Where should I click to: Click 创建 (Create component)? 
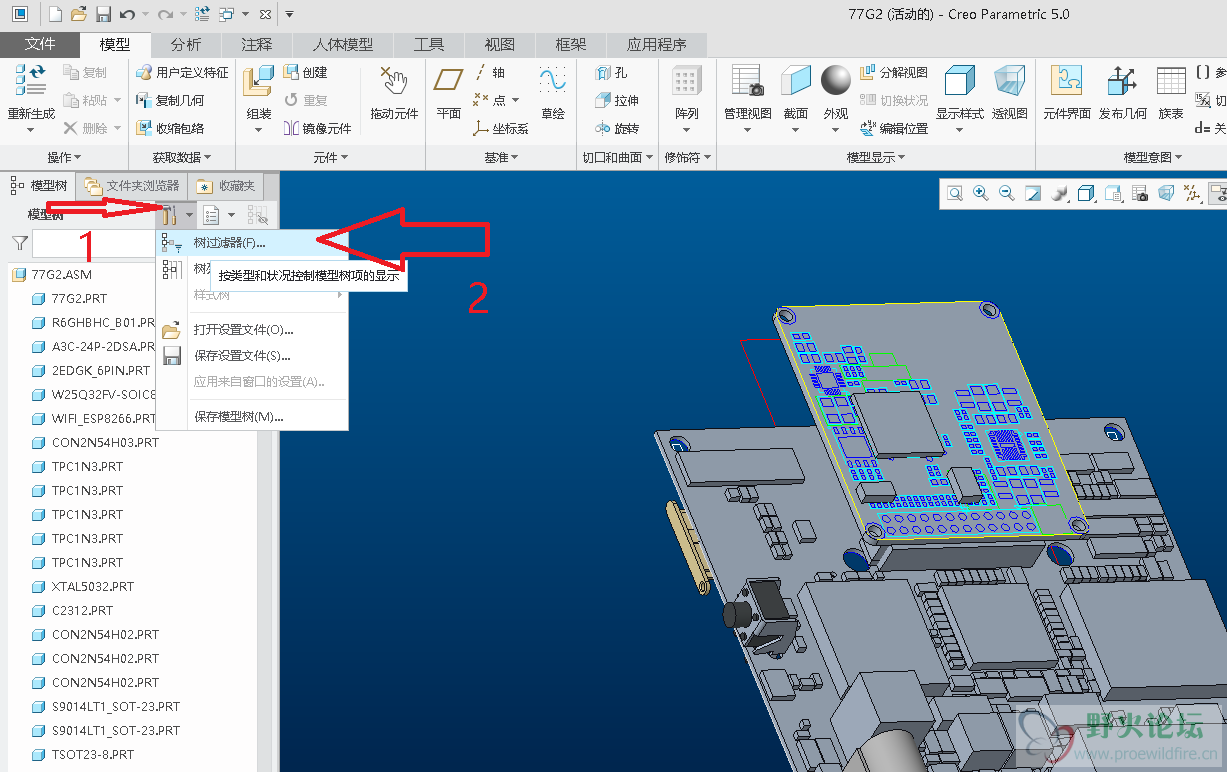pos(306,72)
